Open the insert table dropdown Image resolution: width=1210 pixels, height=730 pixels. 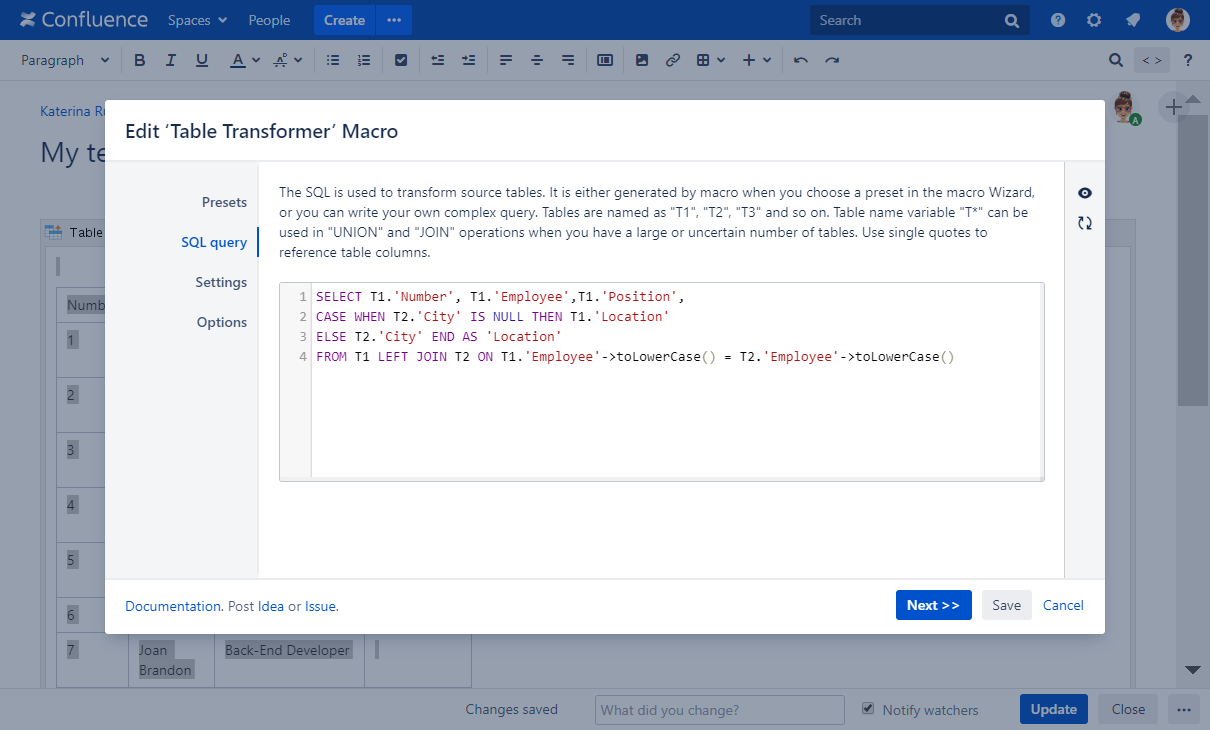click(710, 60)
